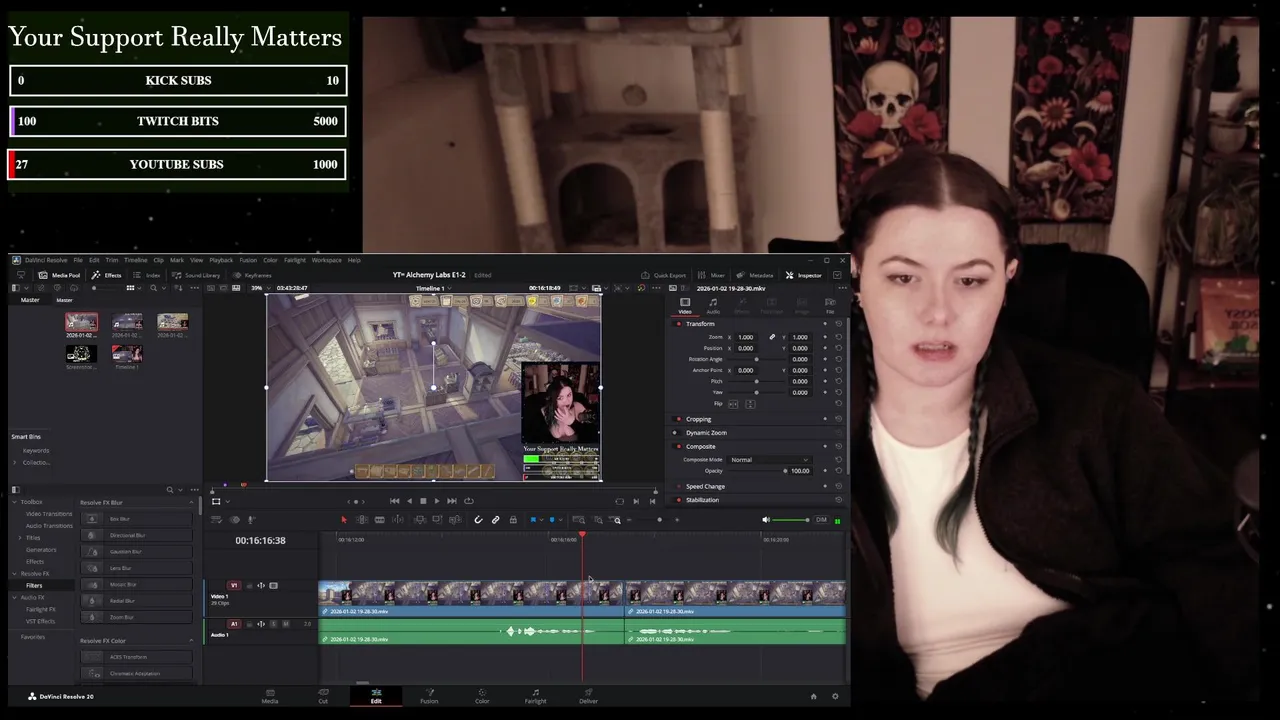The height and width of the screenshot is (720, 1280).
Task: Open the Timeline menu
Action: click(136, 260)
